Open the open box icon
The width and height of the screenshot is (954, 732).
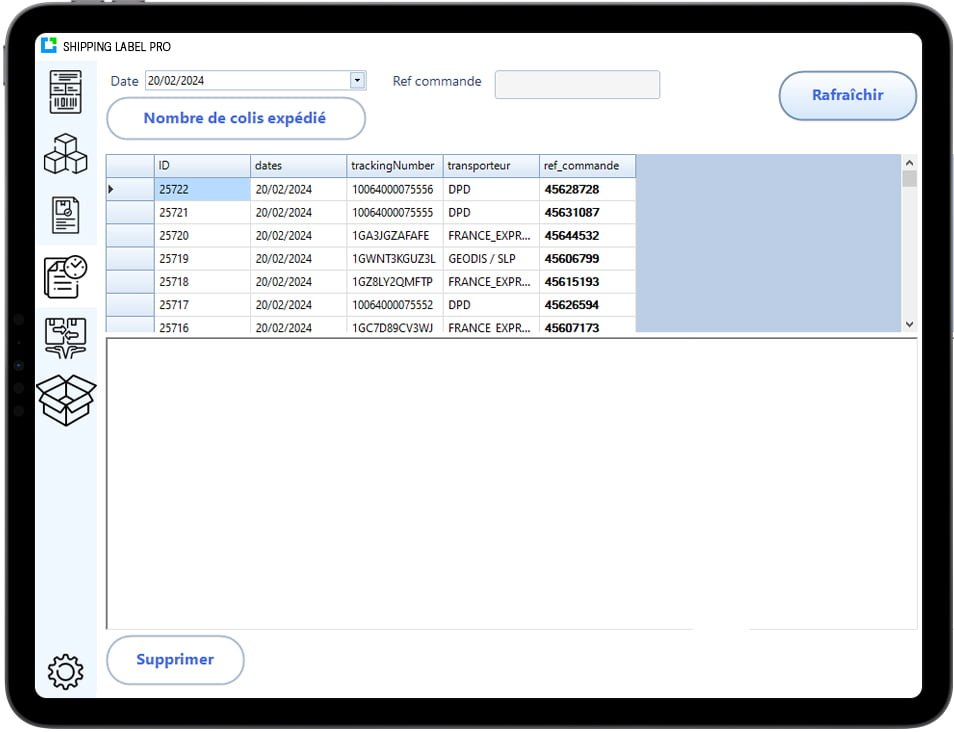click(66, 399)
